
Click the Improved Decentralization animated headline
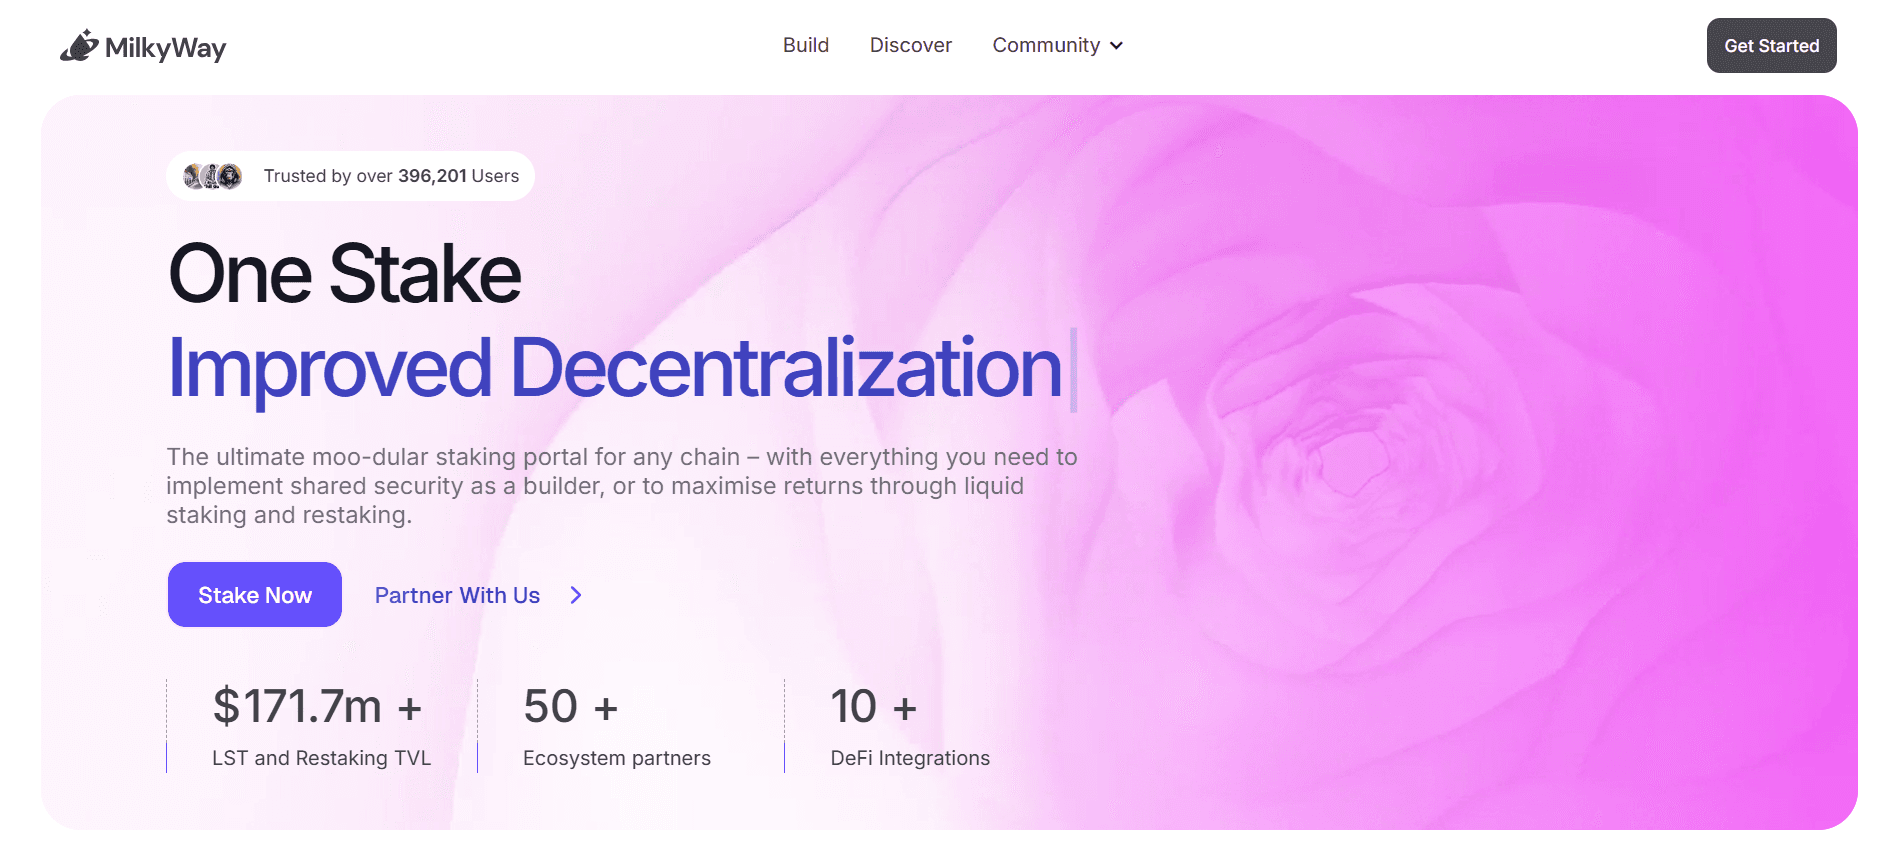tap(615, 369)
